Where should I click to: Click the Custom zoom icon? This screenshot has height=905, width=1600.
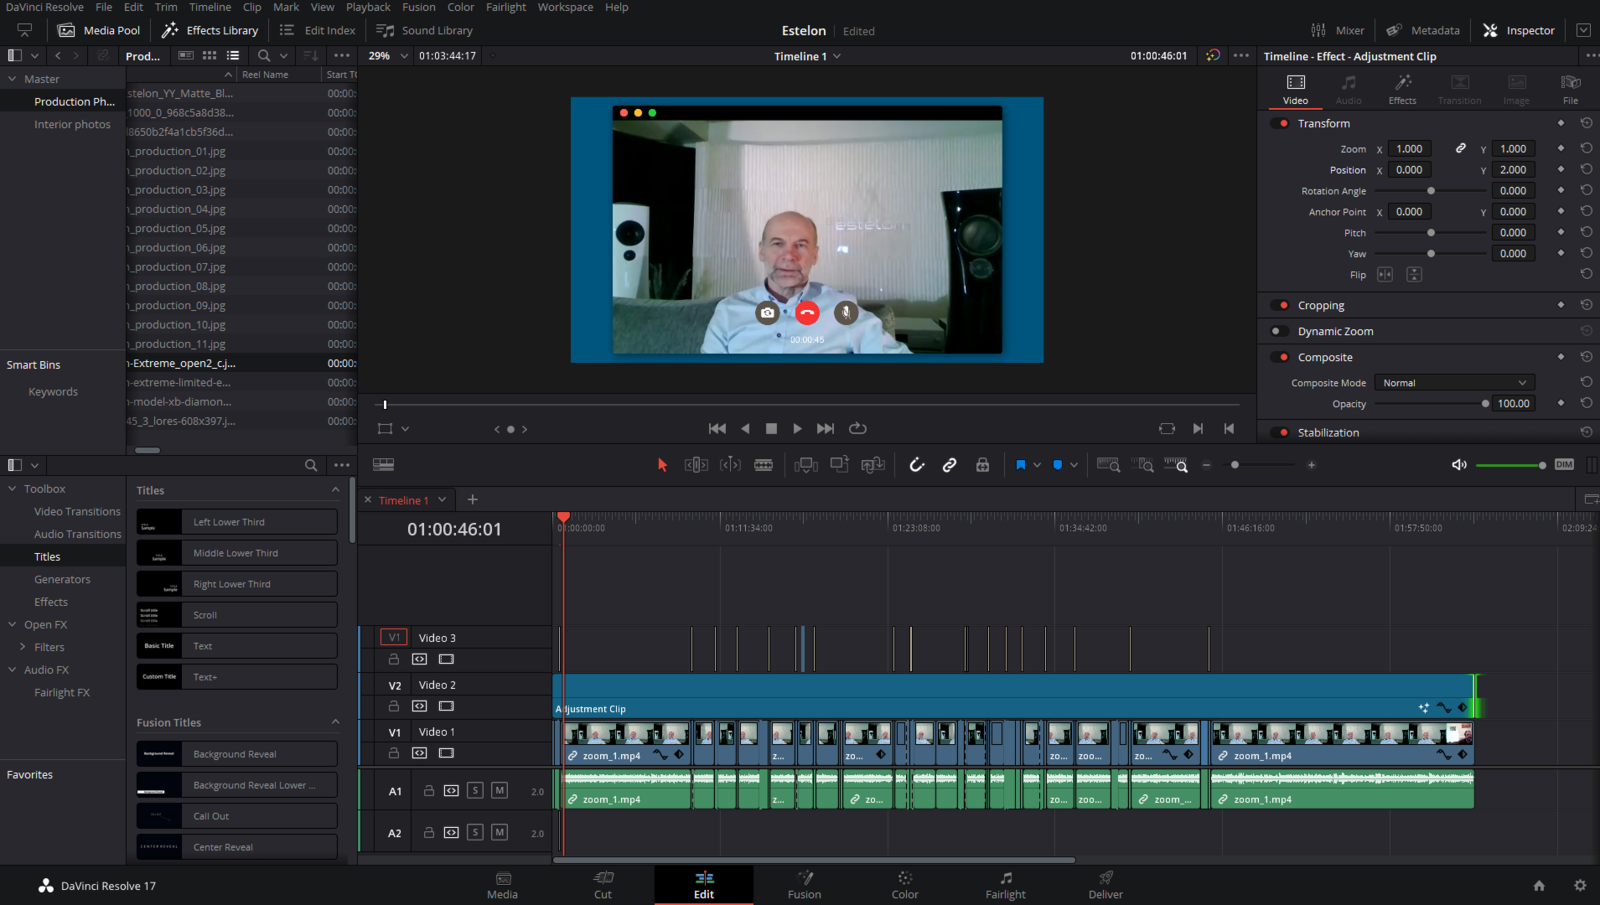click(1177, 465)
